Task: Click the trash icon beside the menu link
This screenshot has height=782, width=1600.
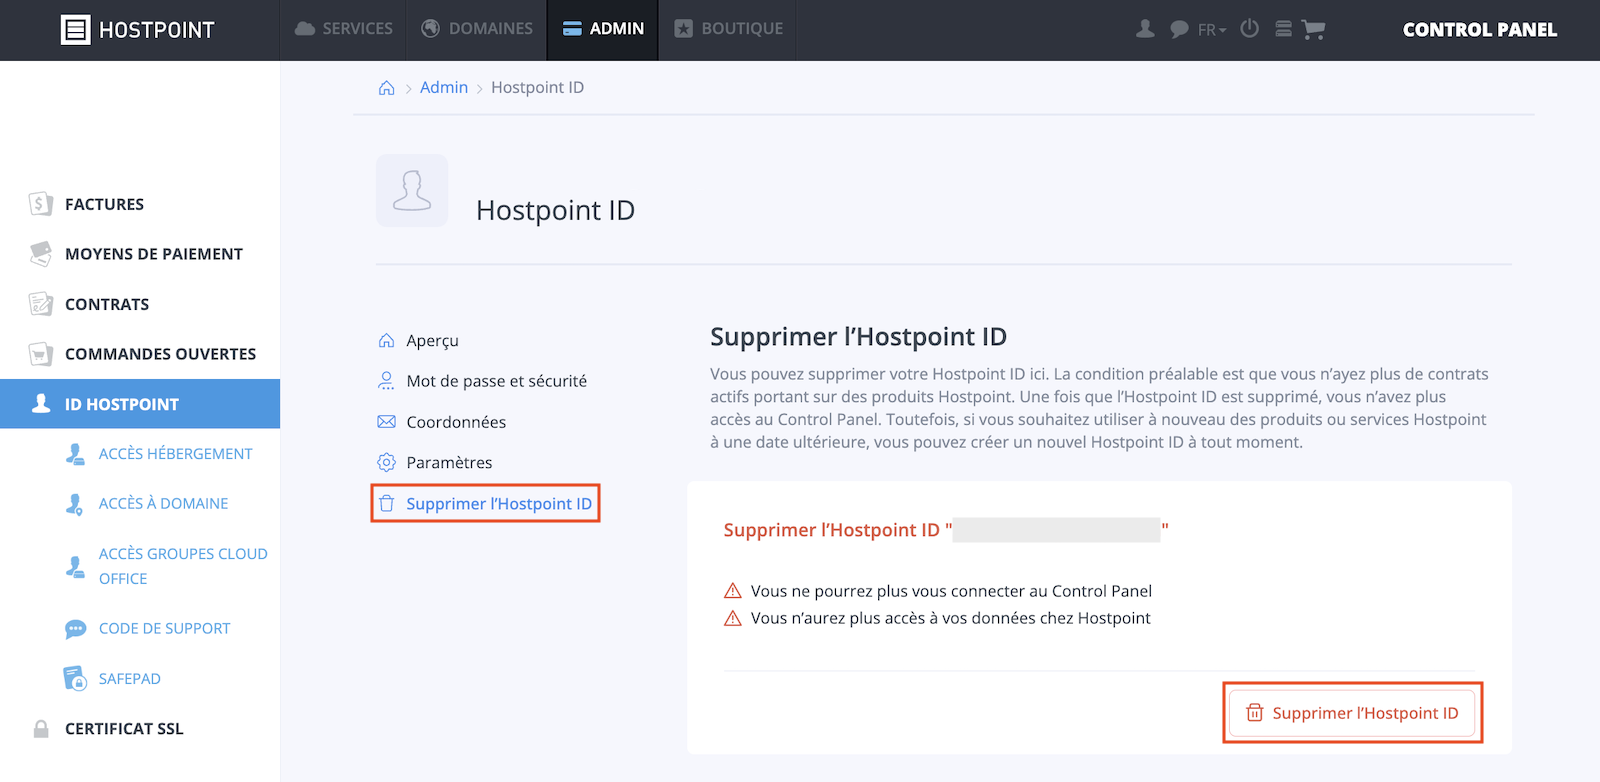Action: (386, 503)
